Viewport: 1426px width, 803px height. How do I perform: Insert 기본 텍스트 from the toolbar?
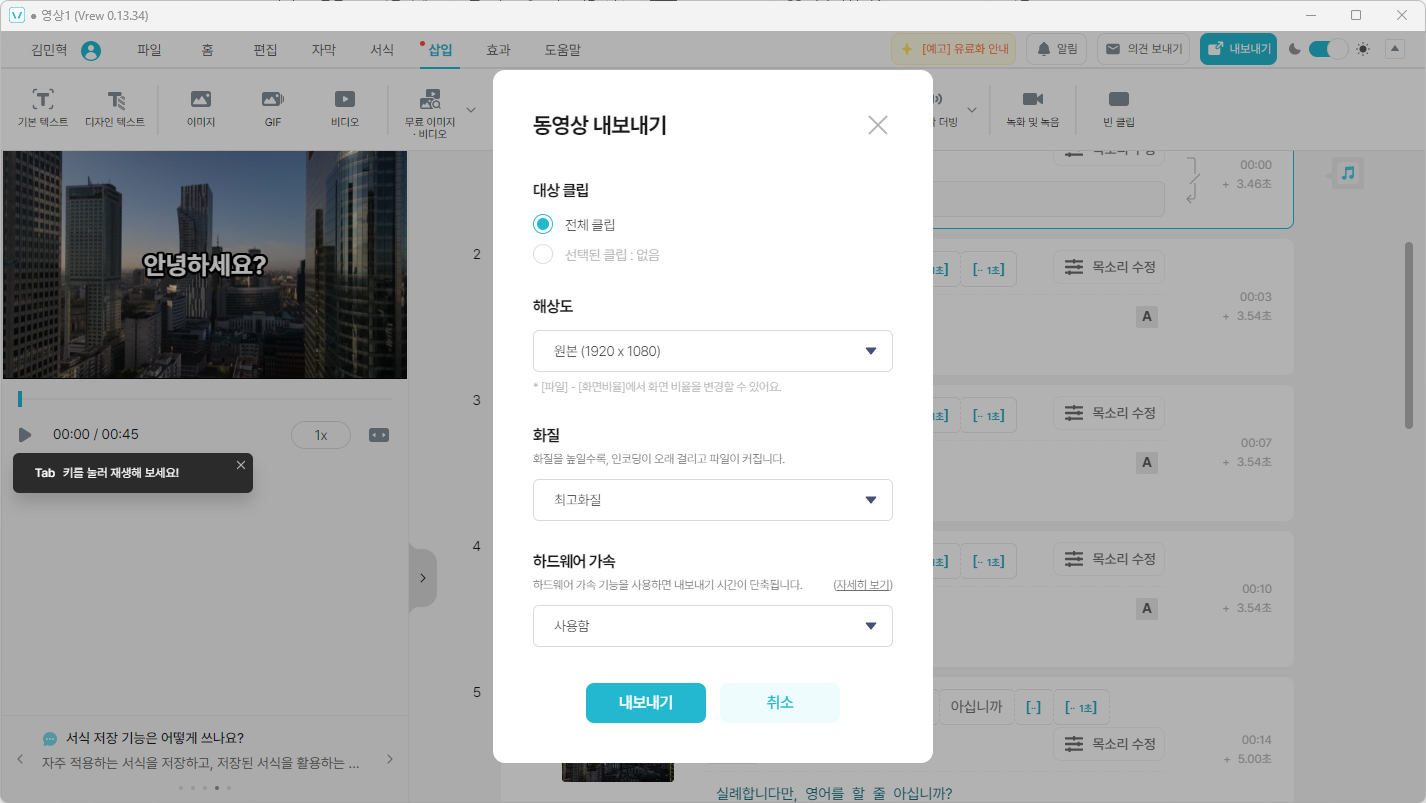[x=43, y=108]
